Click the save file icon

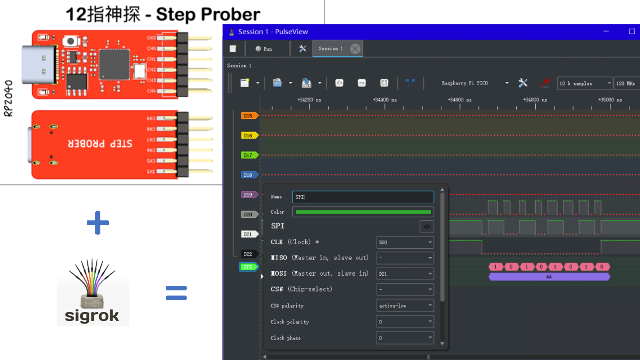click(306, 83)
